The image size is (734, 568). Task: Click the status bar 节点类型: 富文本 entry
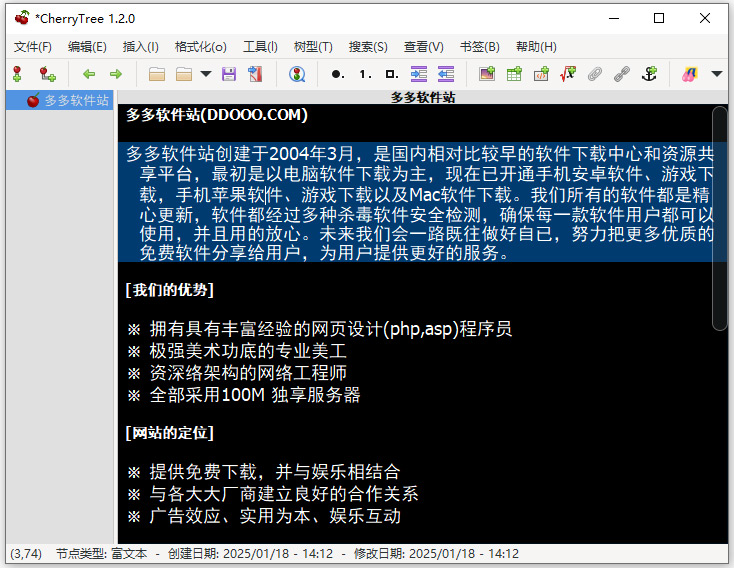tap(102, 554)
